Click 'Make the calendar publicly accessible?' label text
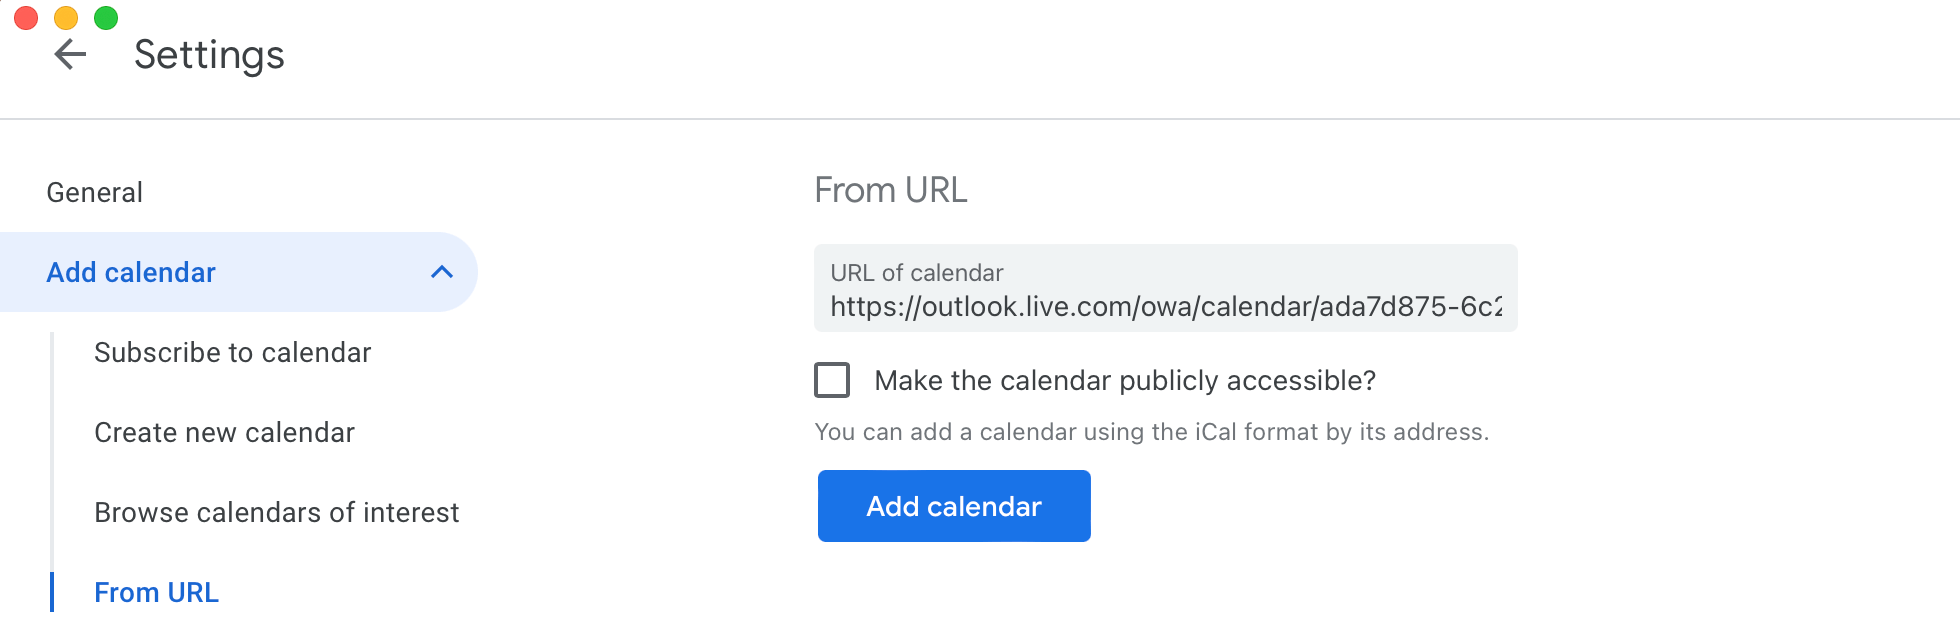This screenshot has width=1960, height=642. coord(1125,380)
